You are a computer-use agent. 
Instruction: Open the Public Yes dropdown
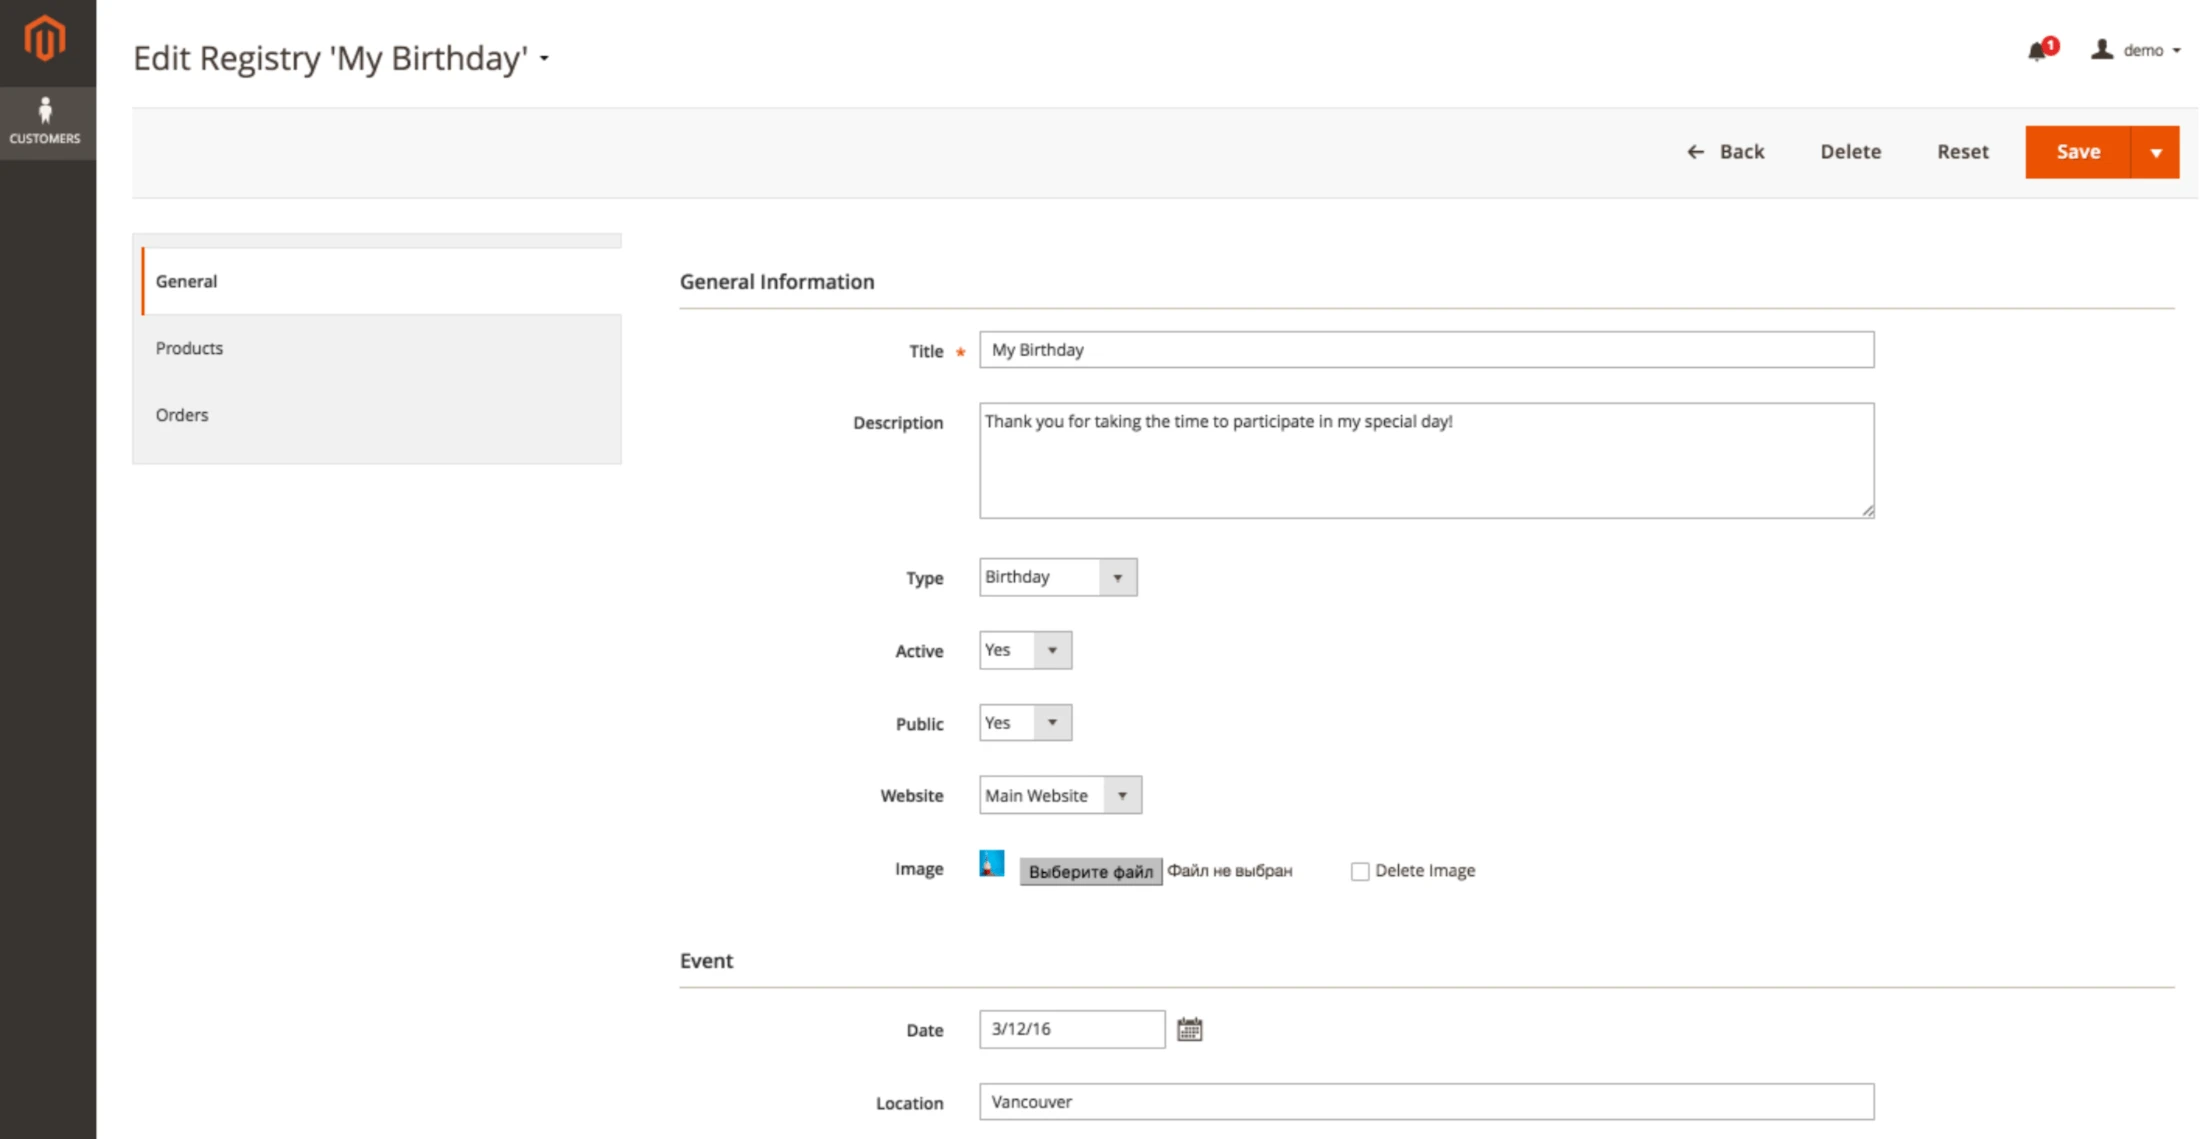(x=1025, y=723)
